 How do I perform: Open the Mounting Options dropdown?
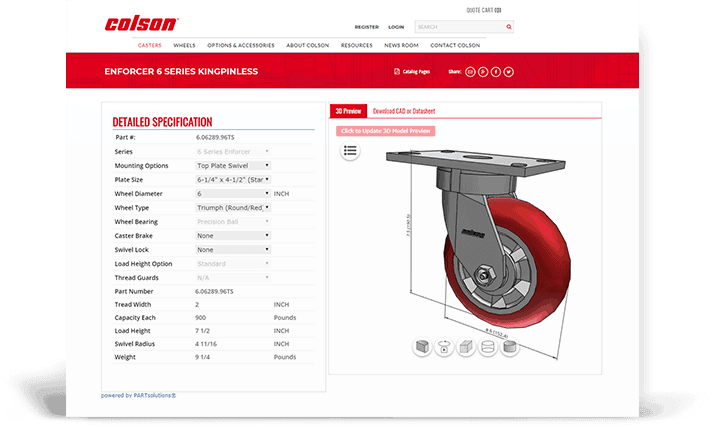tap(233, 166)
